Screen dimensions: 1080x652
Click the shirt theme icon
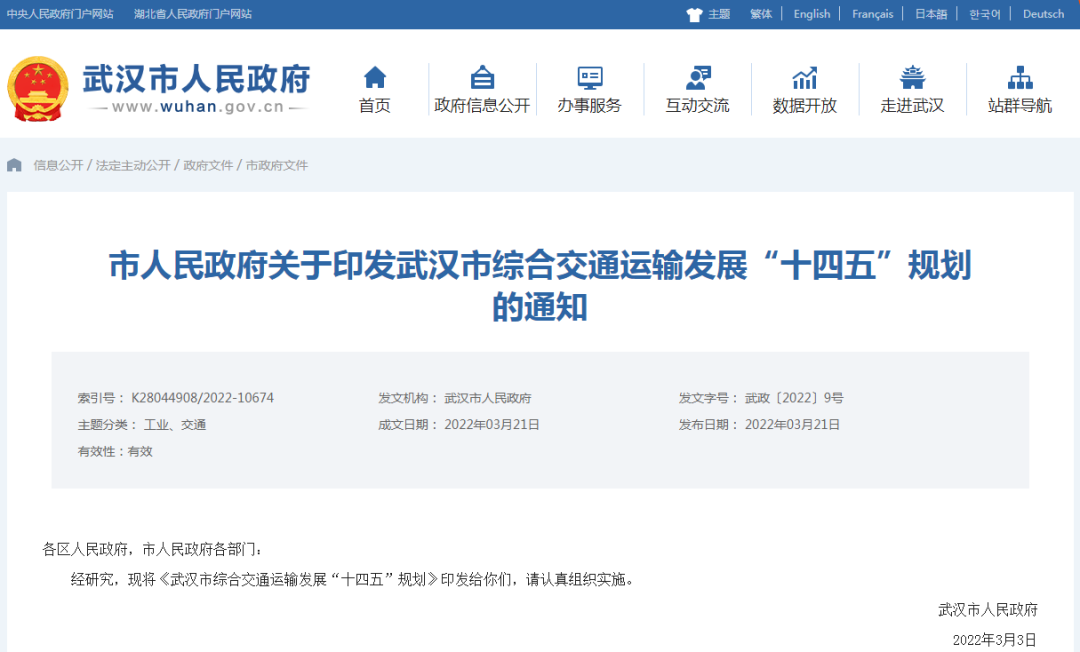pos(694,14)
